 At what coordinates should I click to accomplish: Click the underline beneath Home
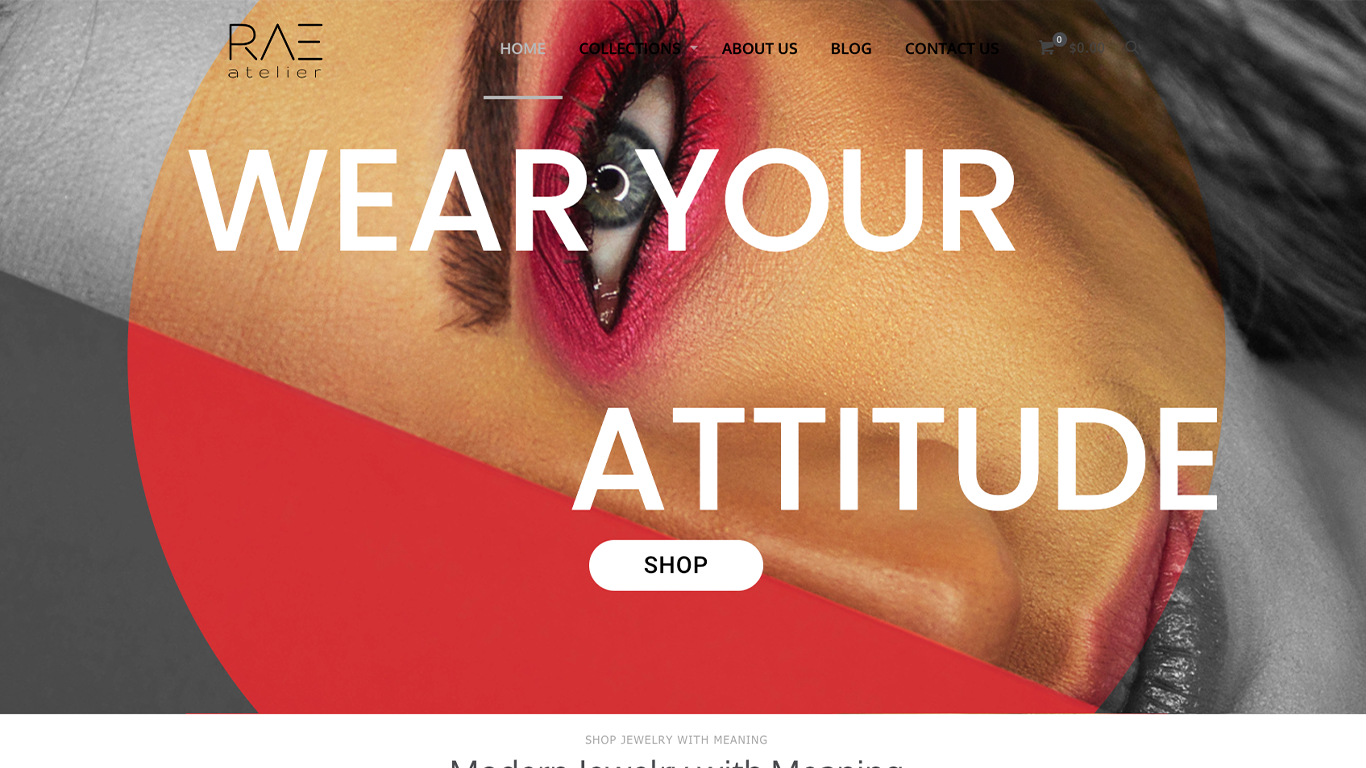[x=523, y=97]
